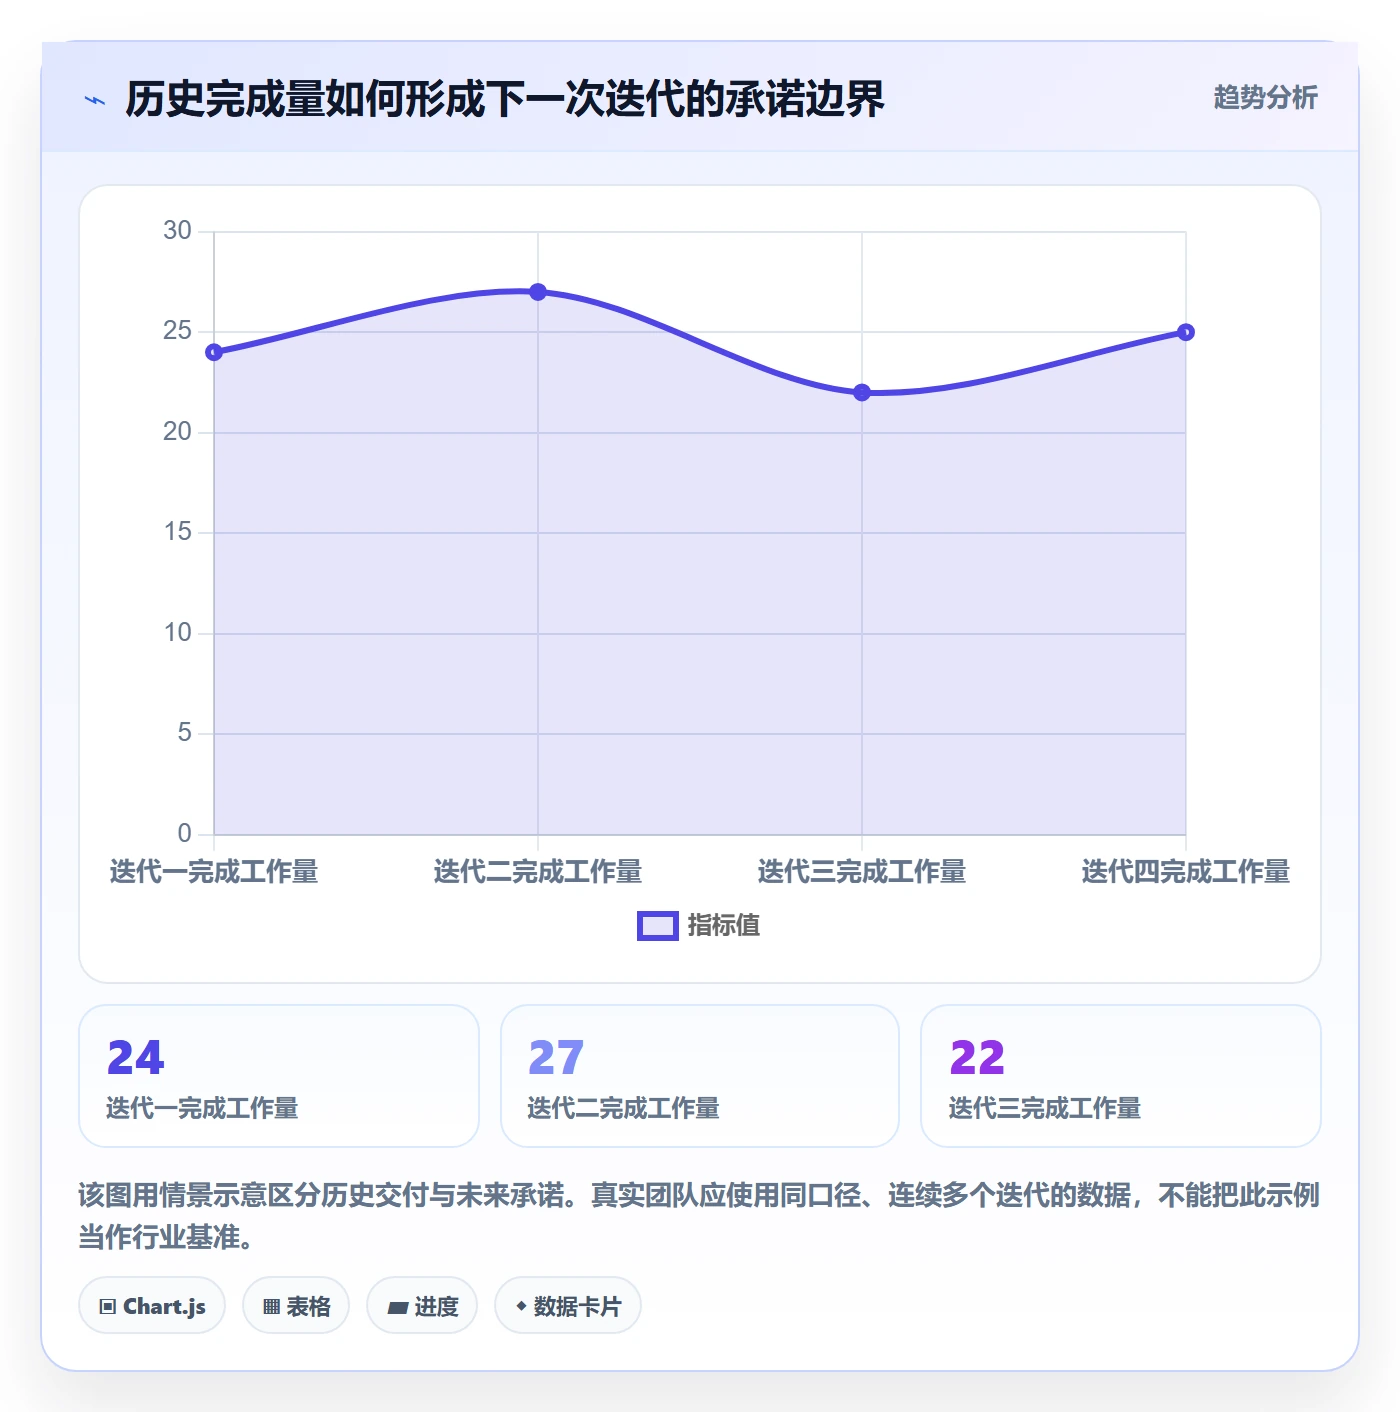Click the value 27 in the second card
Screen dimensions: 1400x1412
click(x=556, y=1058)
